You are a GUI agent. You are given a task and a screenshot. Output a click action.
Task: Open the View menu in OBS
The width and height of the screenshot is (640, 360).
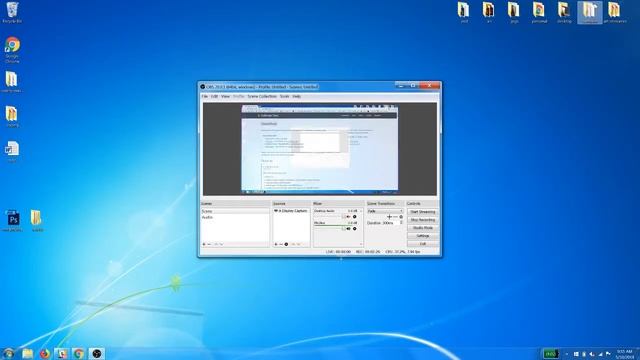click(225, 97)
